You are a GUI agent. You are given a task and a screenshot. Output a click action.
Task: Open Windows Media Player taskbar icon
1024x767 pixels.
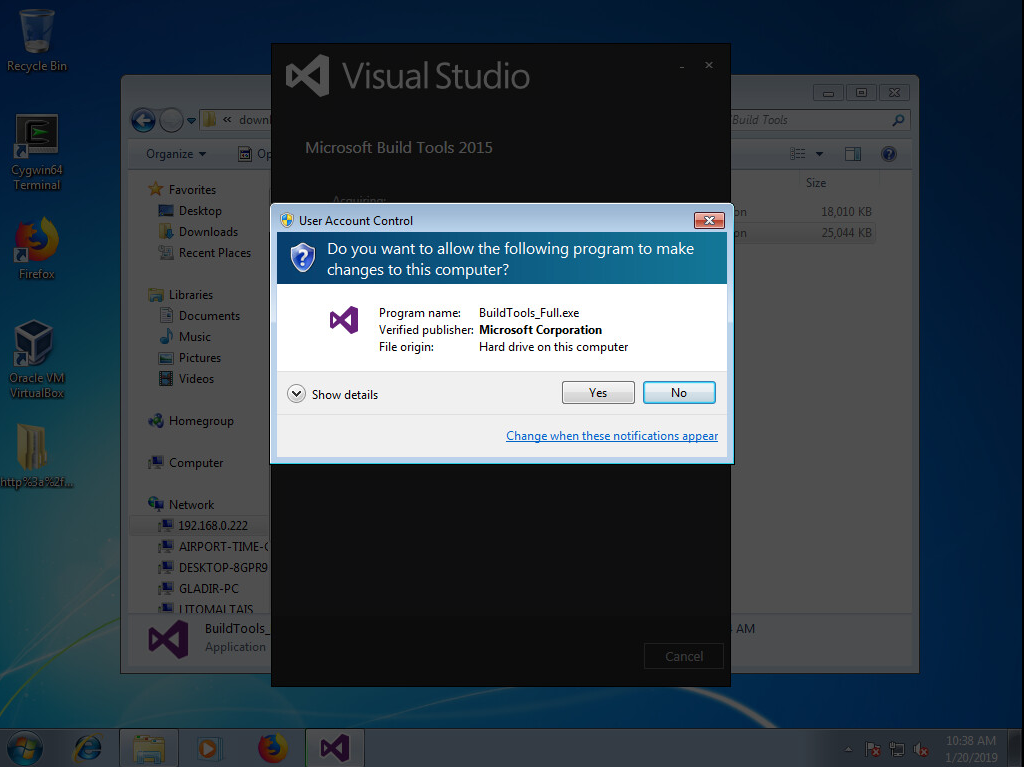click(x=209, y=747)
